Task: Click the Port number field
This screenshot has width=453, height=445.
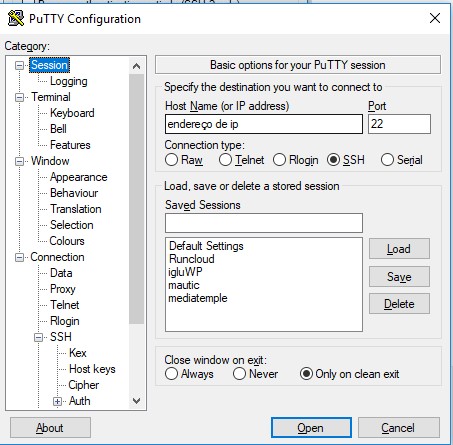Action: coord(399,124)
